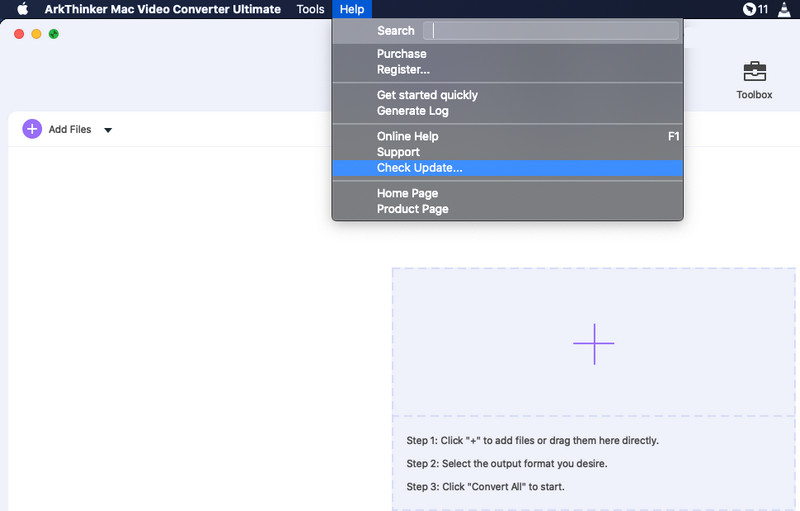Click the red close window button

pyautogui.click(x=19, y=34)
